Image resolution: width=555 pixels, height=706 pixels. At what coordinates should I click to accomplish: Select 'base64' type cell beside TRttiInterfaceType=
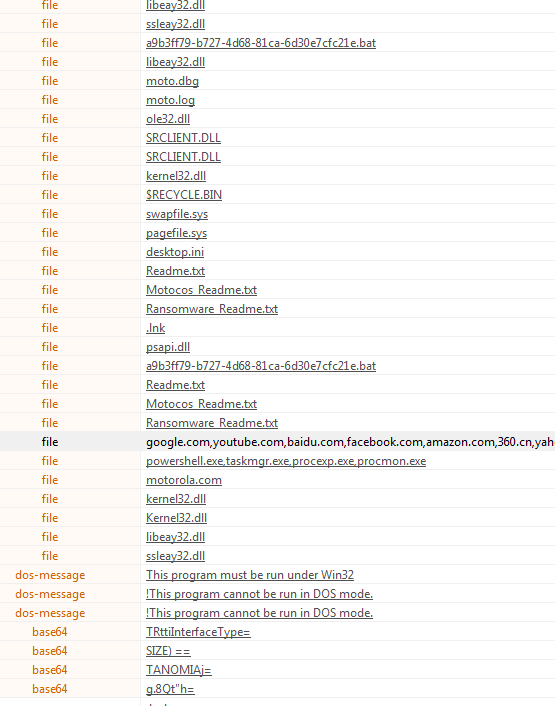[x=50, y=632]
